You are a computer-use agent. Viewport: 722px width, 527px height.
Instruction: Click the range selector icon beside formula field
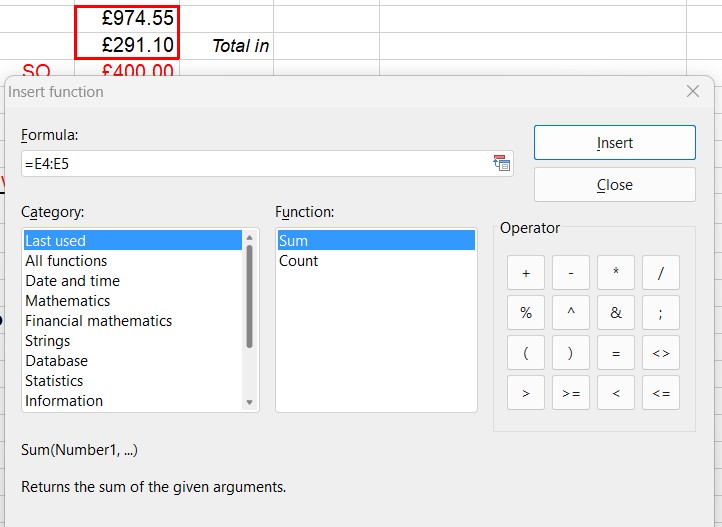click(x=502, y=164)
